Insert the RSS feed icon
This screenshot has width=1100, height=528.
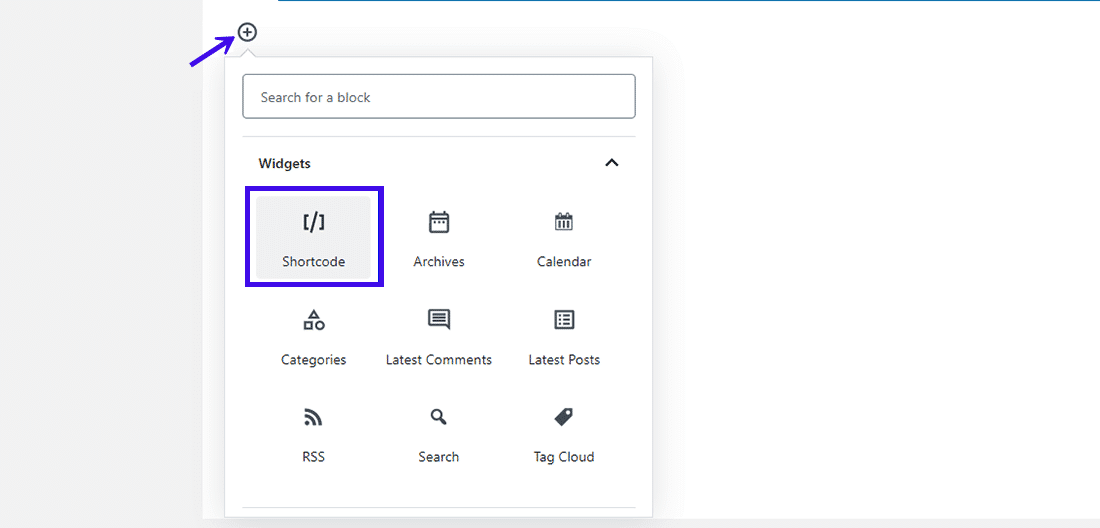pos(314,417)
